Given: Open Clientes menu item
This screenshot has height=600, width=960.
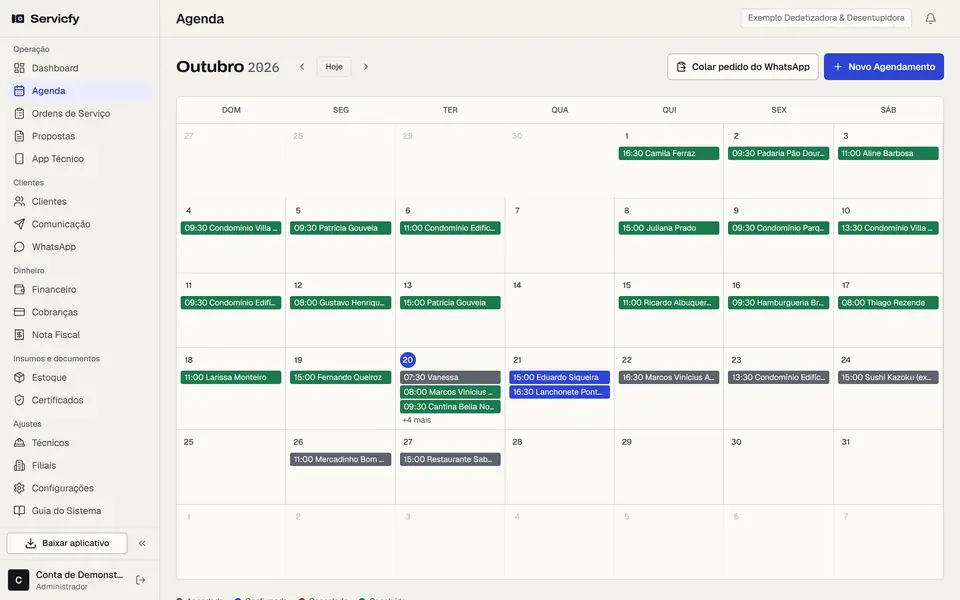Looking at the screenshot, I should click(x=82, y=201).
